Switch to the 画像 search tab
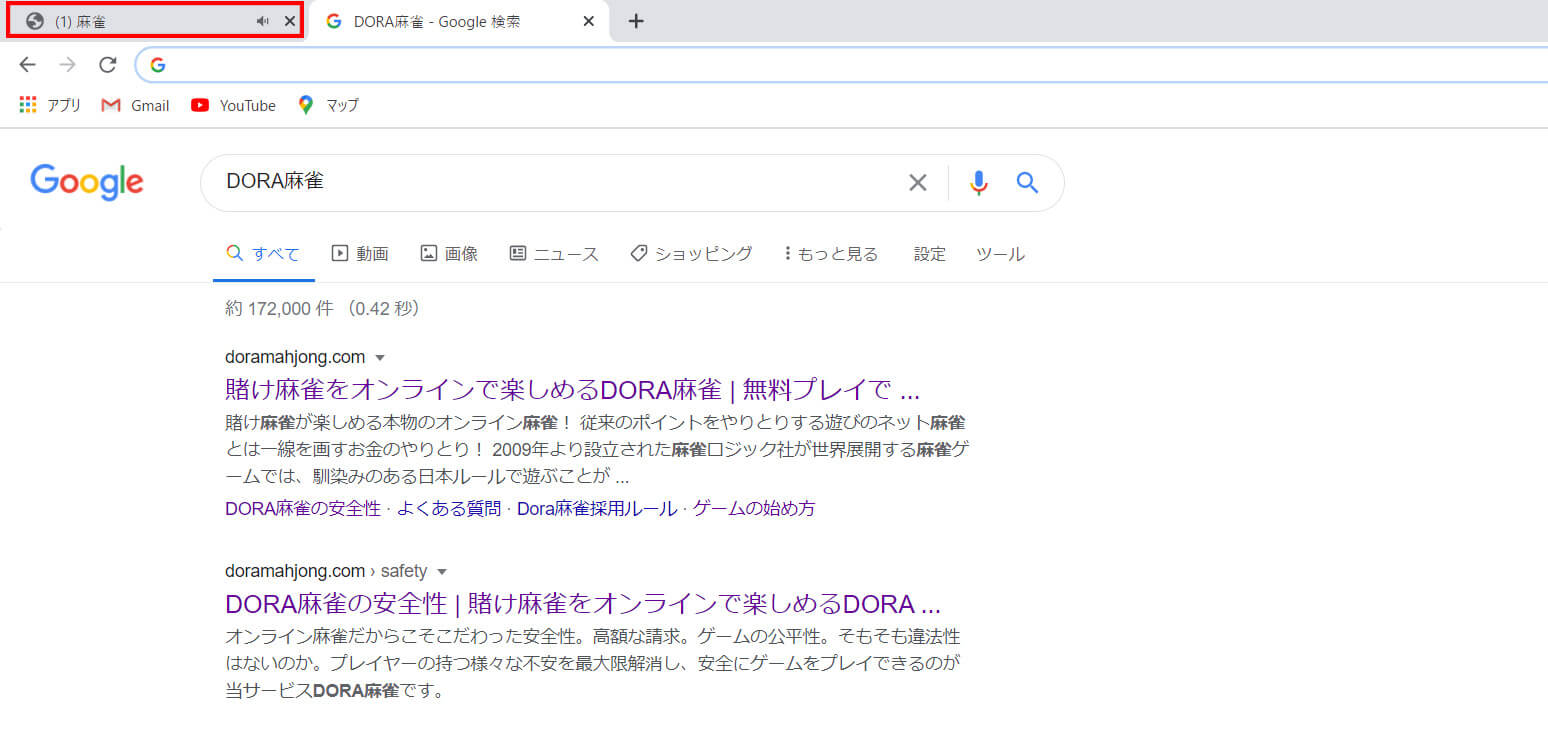Screen dimensions: 1548x737 (449, 254)
